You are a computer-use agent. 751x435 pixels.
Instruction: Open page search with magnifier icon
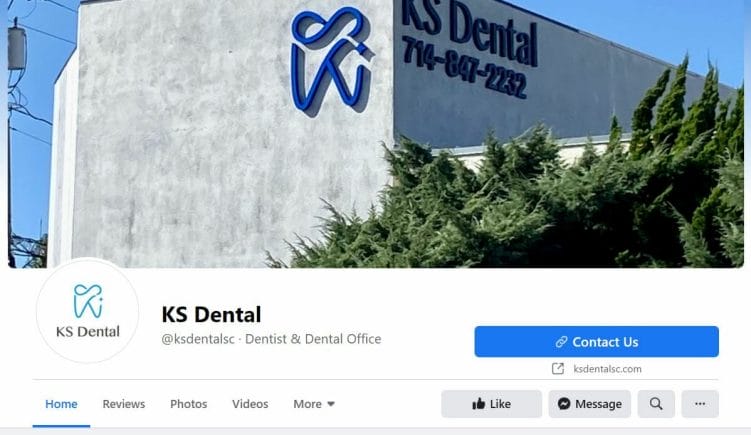tap(656, 404)
